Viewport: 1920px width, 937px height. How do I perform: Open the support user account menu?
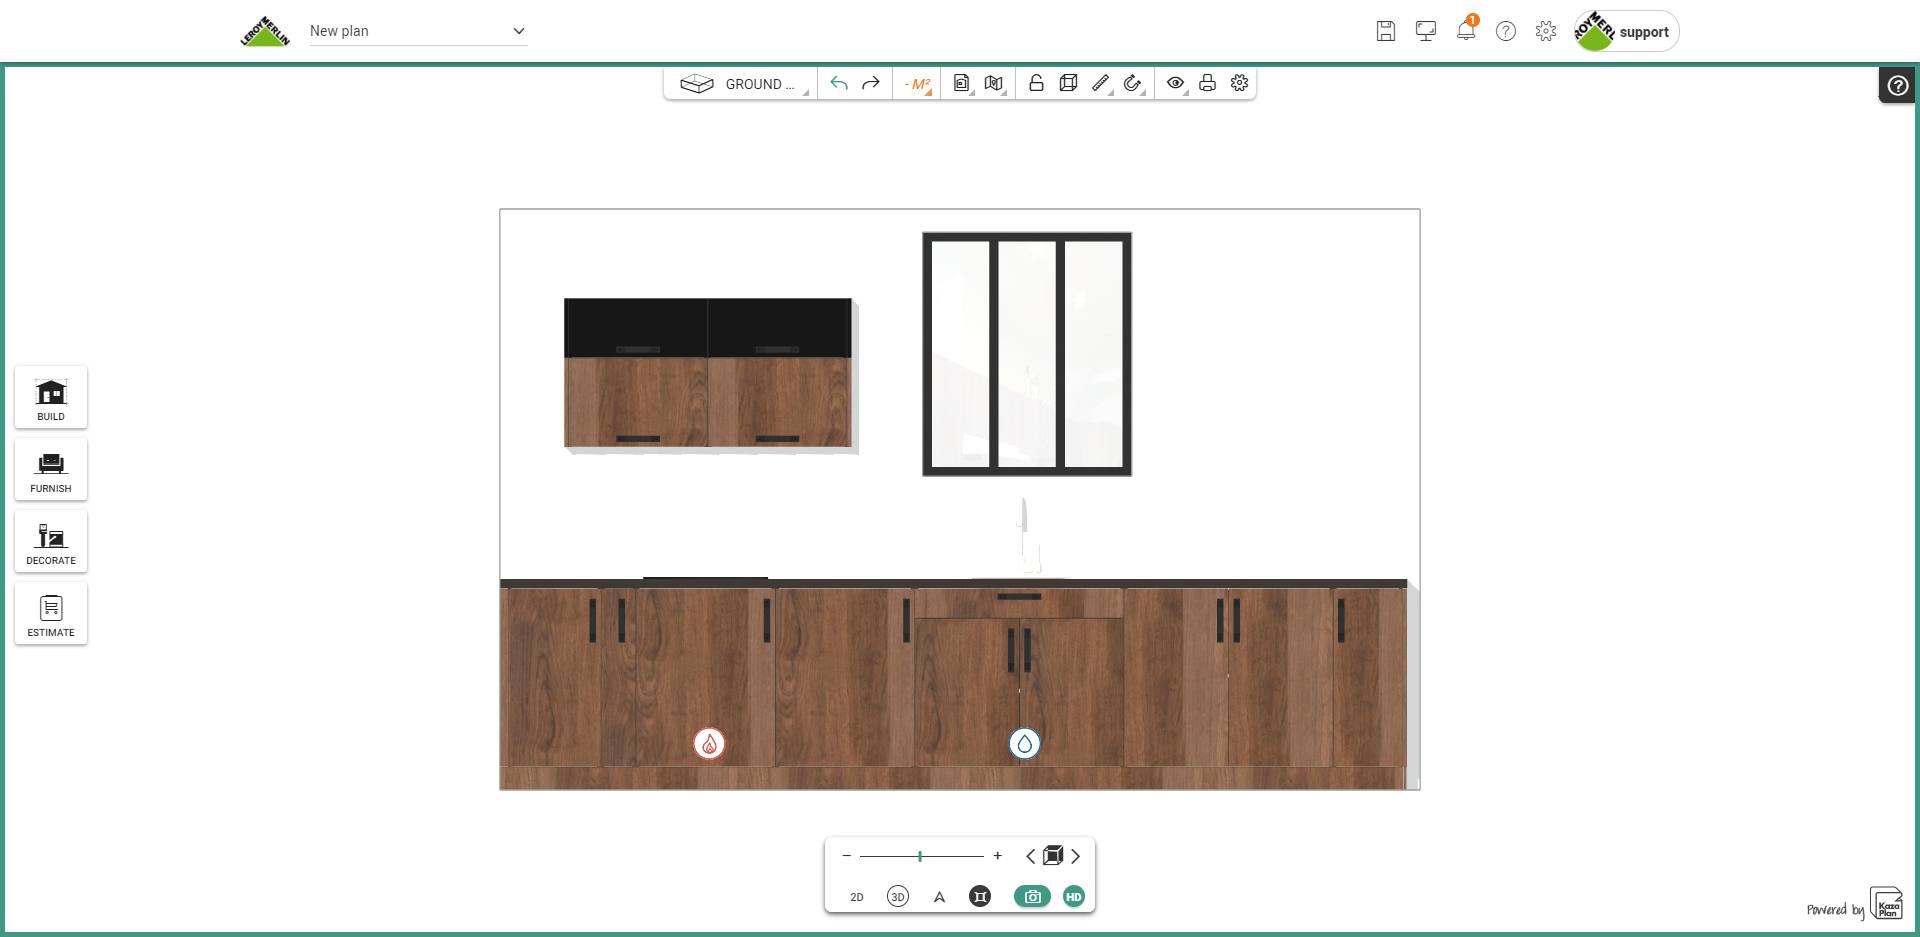1627,31
